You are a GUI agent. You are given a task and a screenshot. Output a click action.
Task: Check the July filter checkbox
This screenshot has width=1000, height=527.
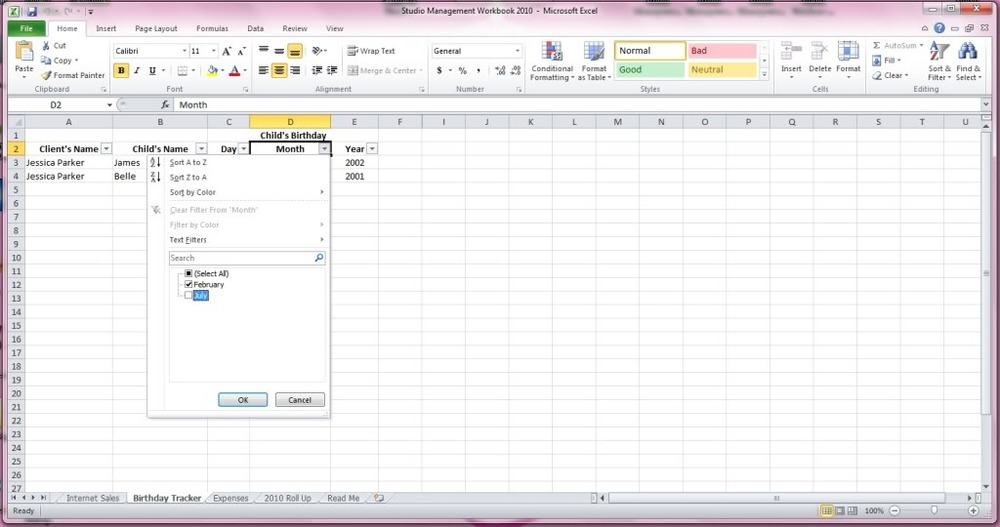point(188,296)
